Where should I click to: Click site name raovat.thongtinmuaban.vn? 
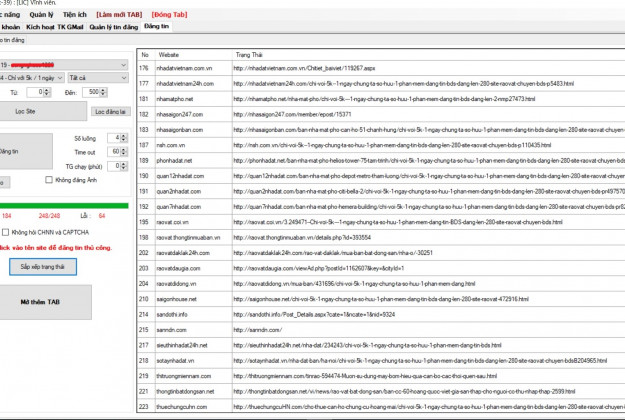tap(188, 237)
